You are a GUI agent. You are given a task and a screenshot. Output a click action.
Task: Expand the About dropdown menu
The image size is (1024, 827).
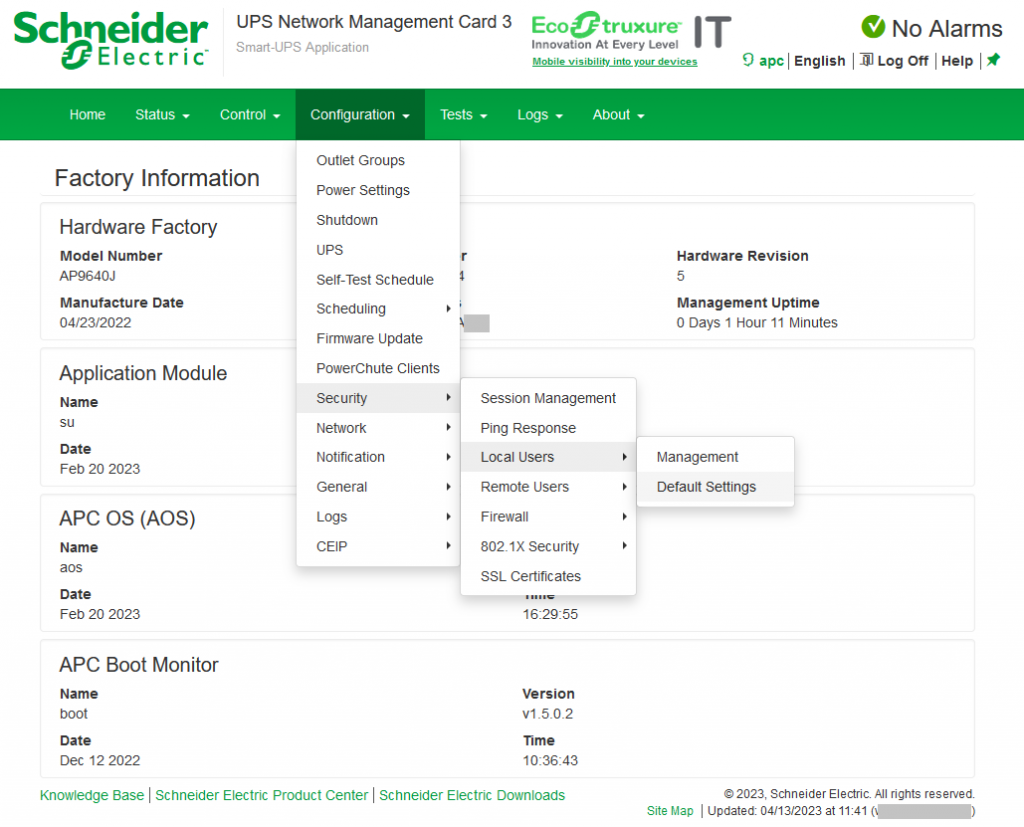coord(618,115)
